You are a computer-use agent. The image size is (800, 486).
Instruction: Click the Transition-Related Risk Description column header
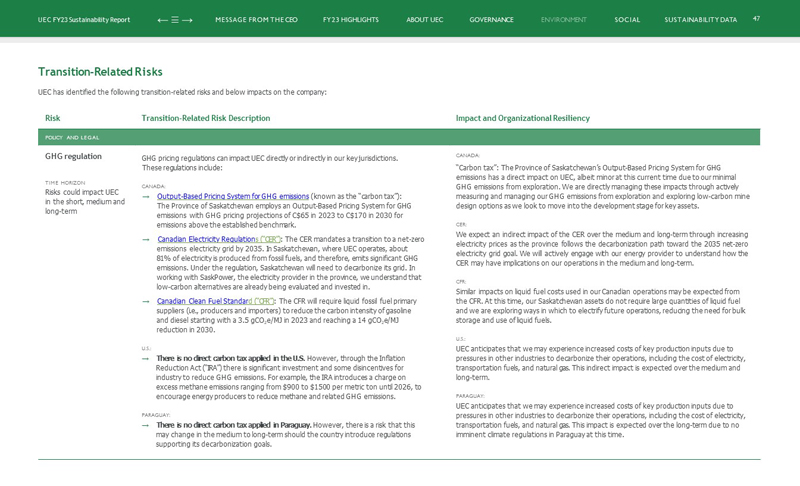[205, 118]
